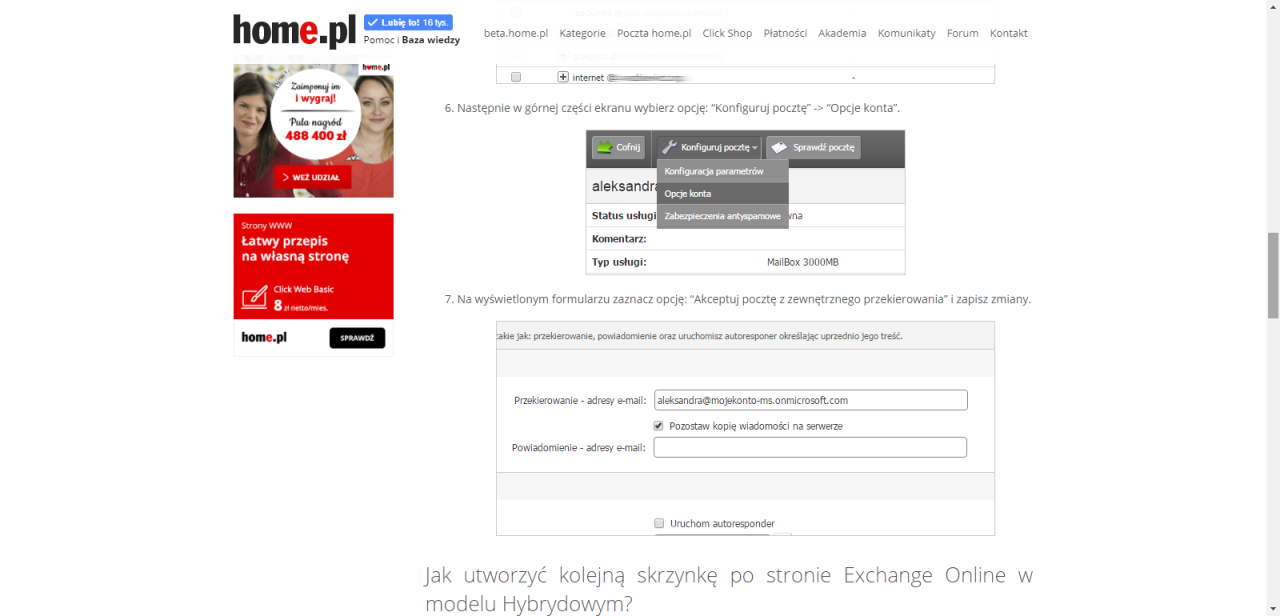Screen dimensions: 1280x616
Task: Open Click Shop in navigation
Action: pyautogui.click(x=727, y=33)
